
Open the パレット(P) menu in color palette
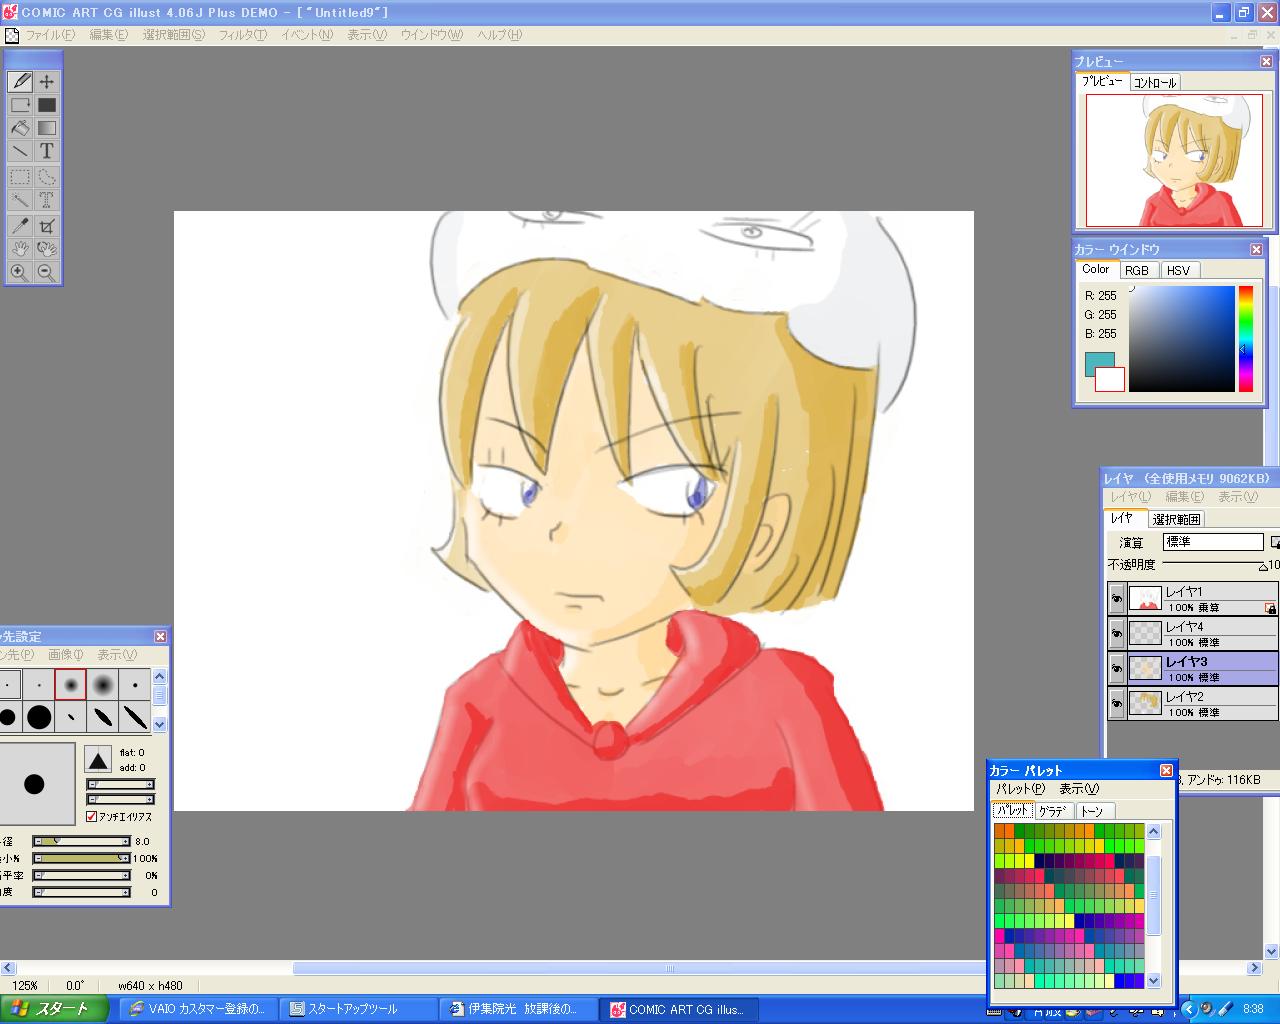pyautogui.click(x=1020, y=789)
